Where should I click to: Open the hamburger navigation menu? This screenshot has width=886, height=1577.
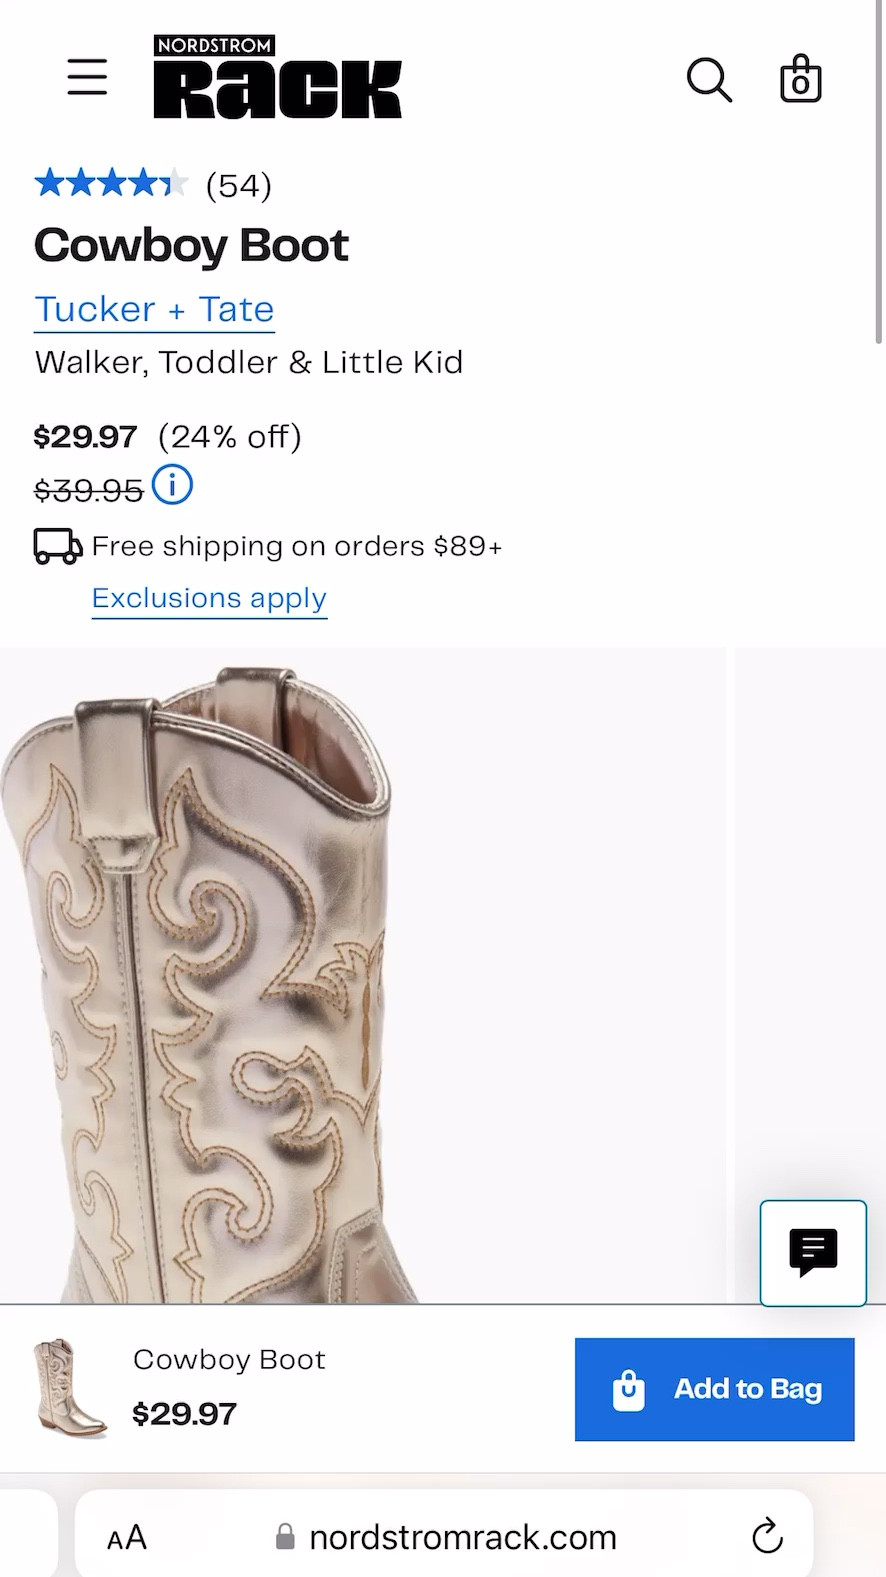point(87,77)
